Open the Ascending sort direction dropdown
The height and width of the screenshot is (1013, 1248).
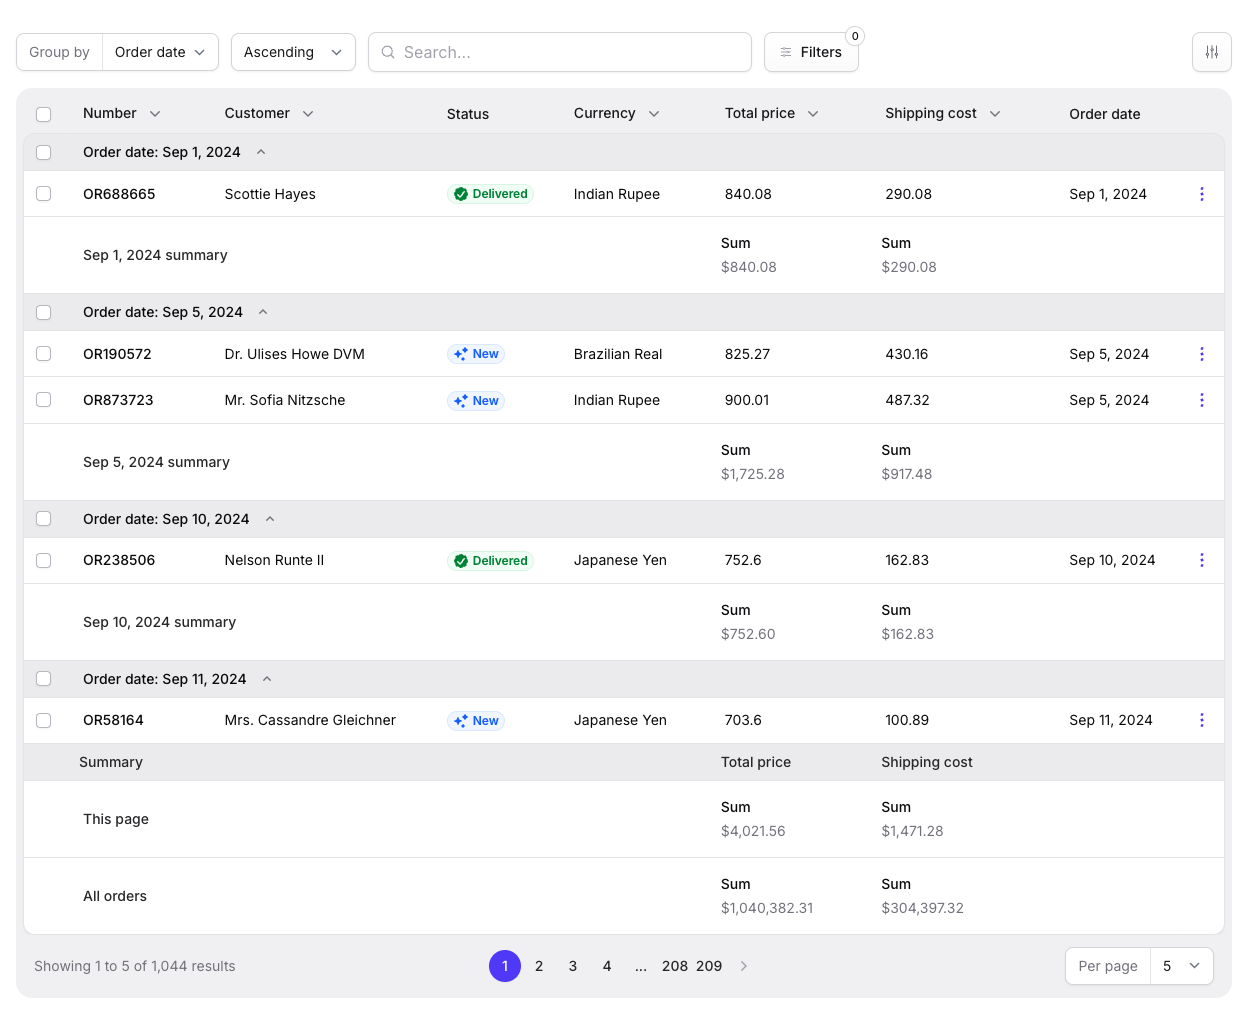click(293, 52)
